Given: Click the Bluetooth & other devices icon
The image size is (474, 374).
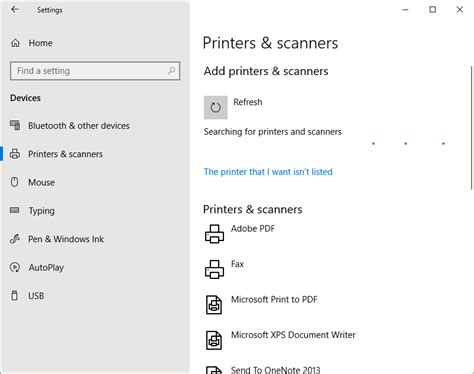Looking at the screenshot, I should tap(15, 125).
